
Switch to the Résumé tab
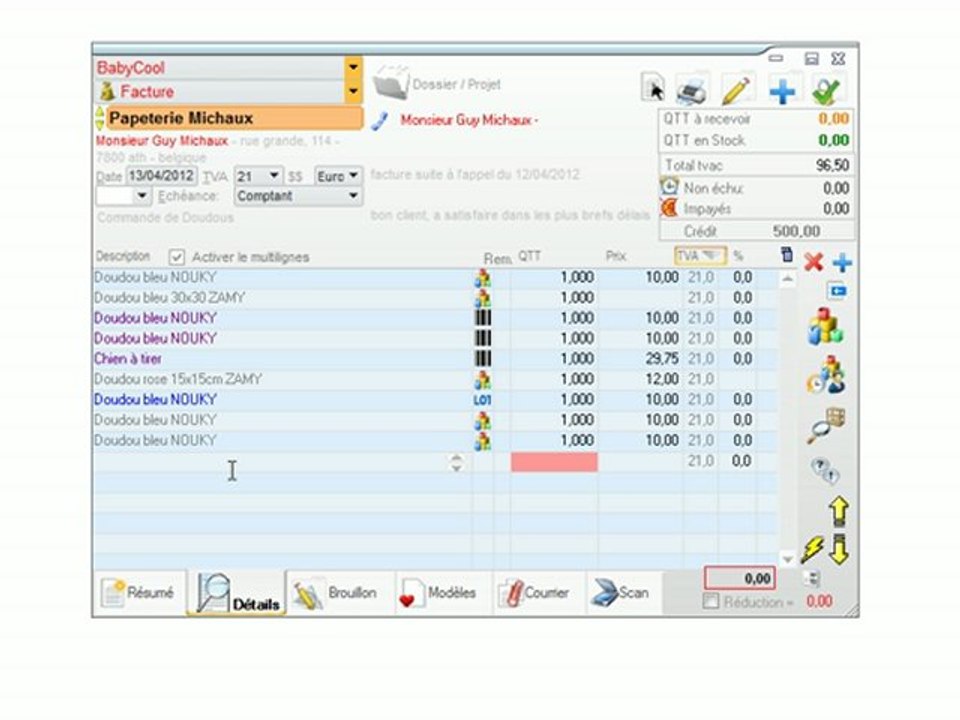[140, 593]
